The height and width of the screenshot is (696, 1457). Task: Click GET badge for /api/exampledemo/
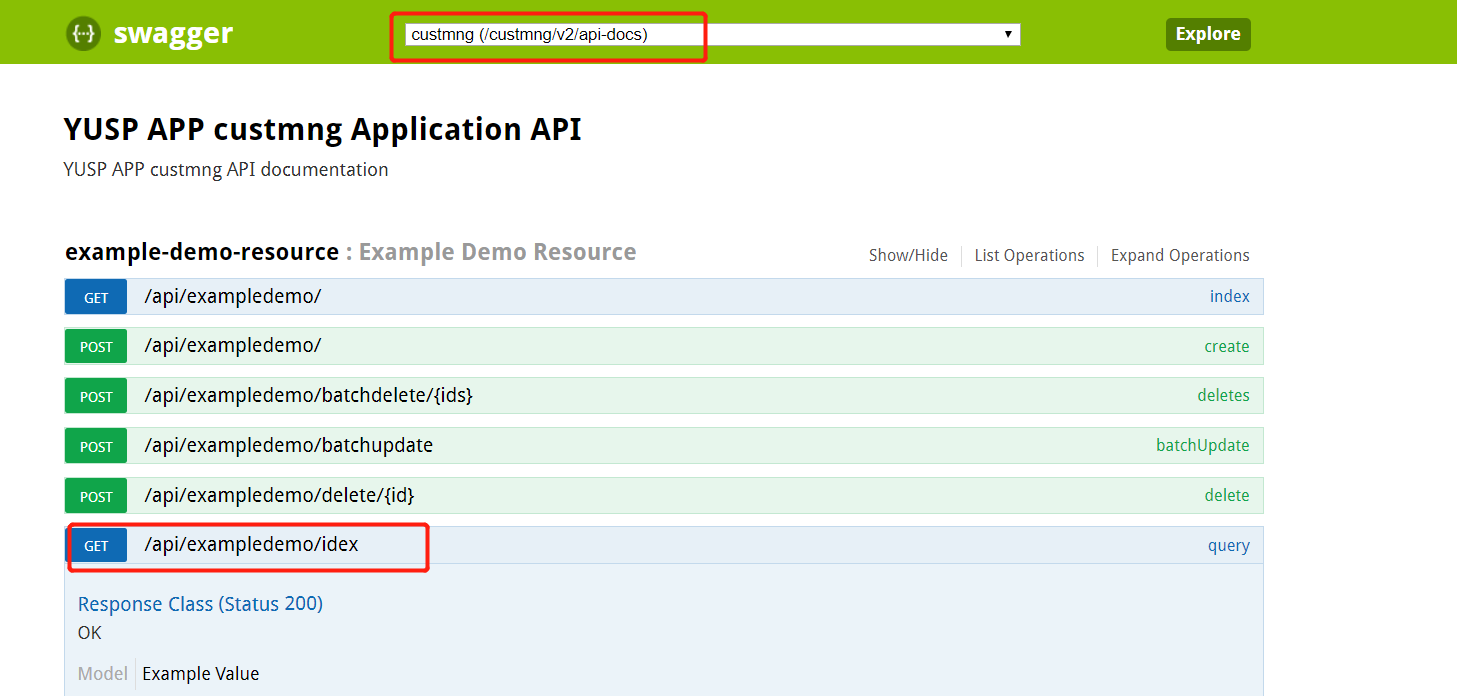[96, 297]
